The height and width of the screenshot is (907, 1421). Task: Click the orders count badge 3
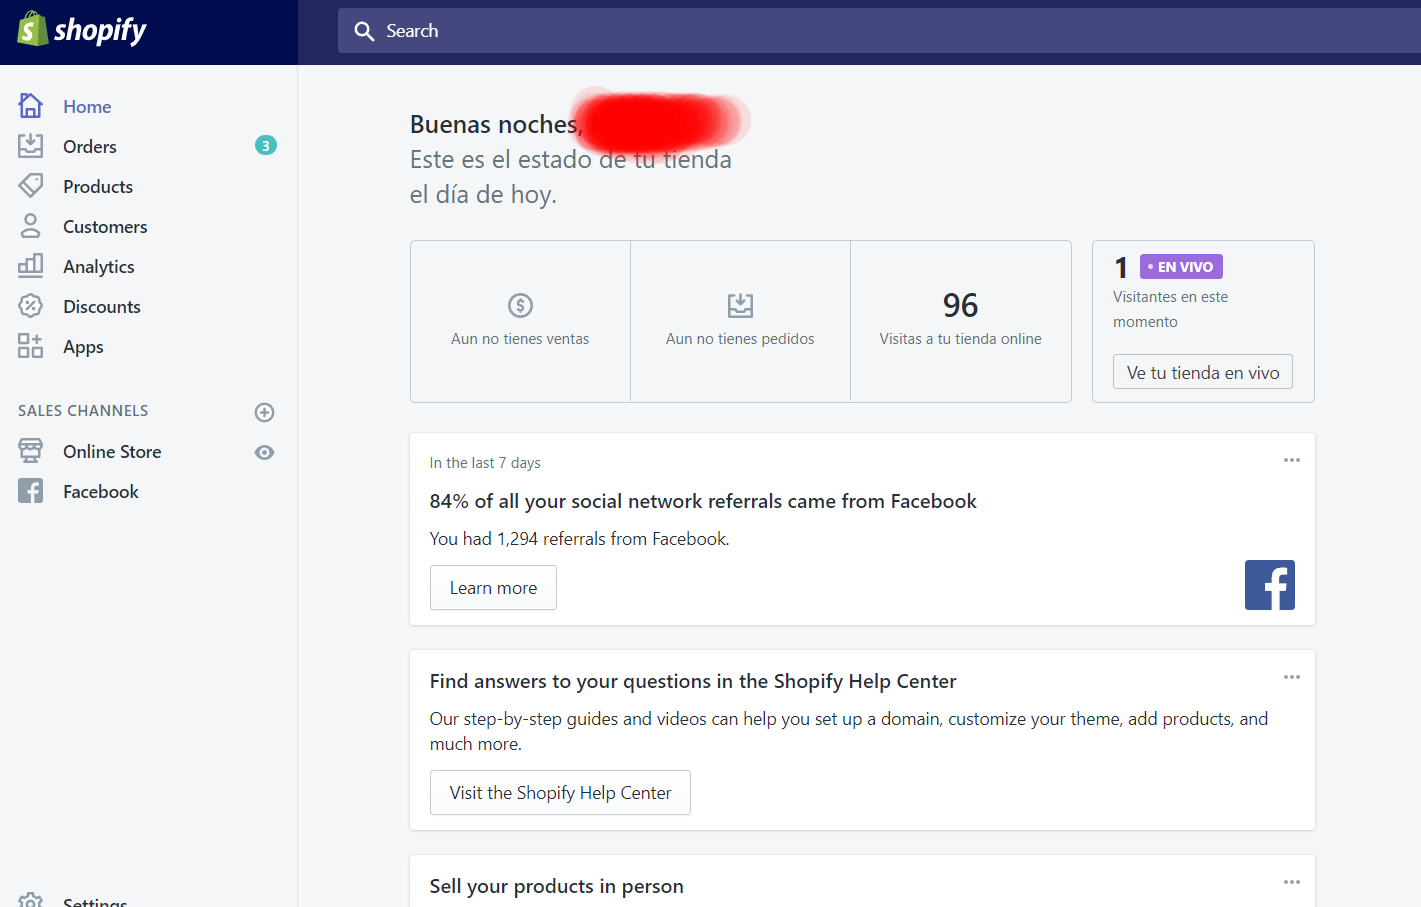pos(265,146)
